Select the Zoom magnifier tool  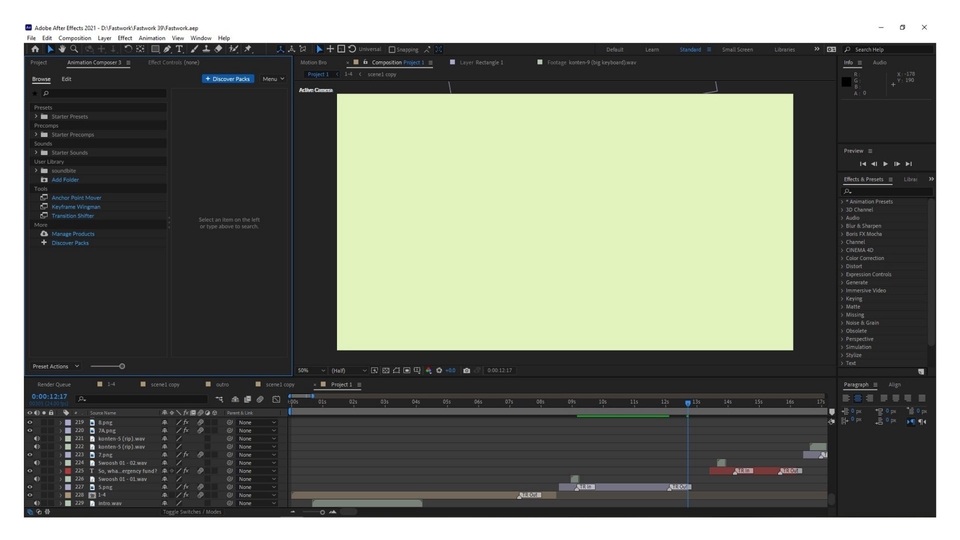point(74,49)
